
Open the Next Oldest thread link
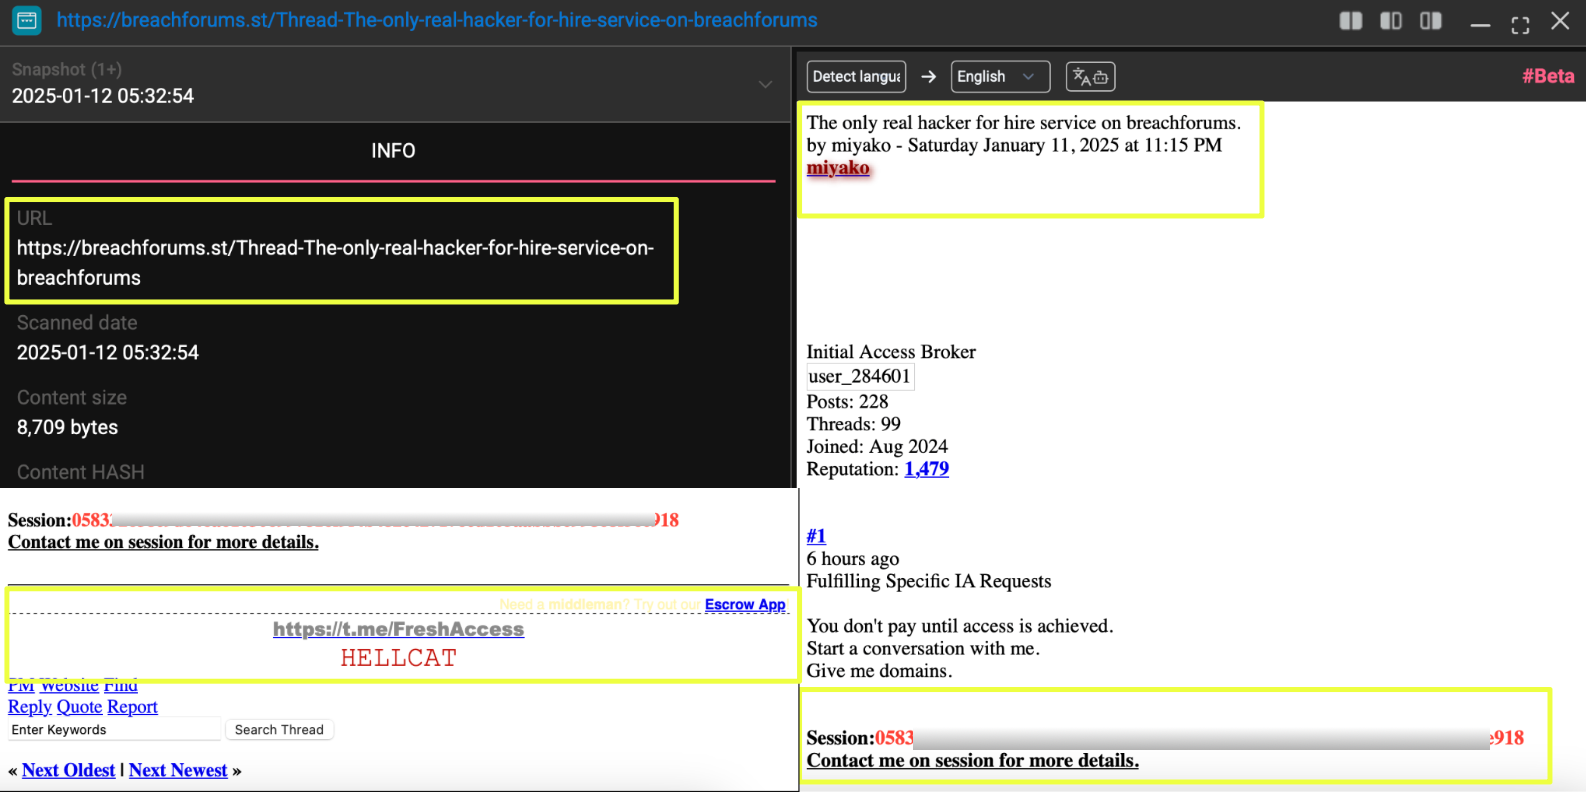[68, 770]
